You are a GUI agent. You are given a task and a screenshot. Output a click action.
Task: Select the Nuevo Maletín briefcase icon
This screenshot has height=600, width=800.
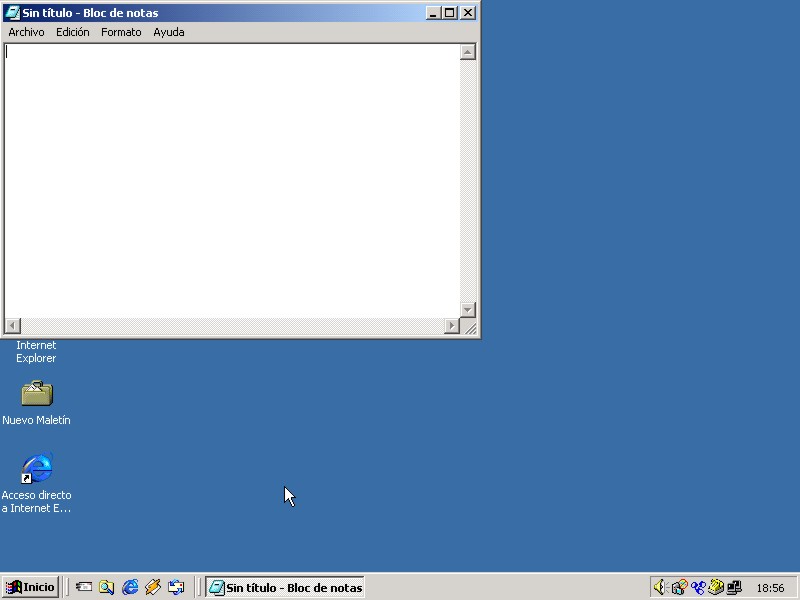tap(37, 393)
